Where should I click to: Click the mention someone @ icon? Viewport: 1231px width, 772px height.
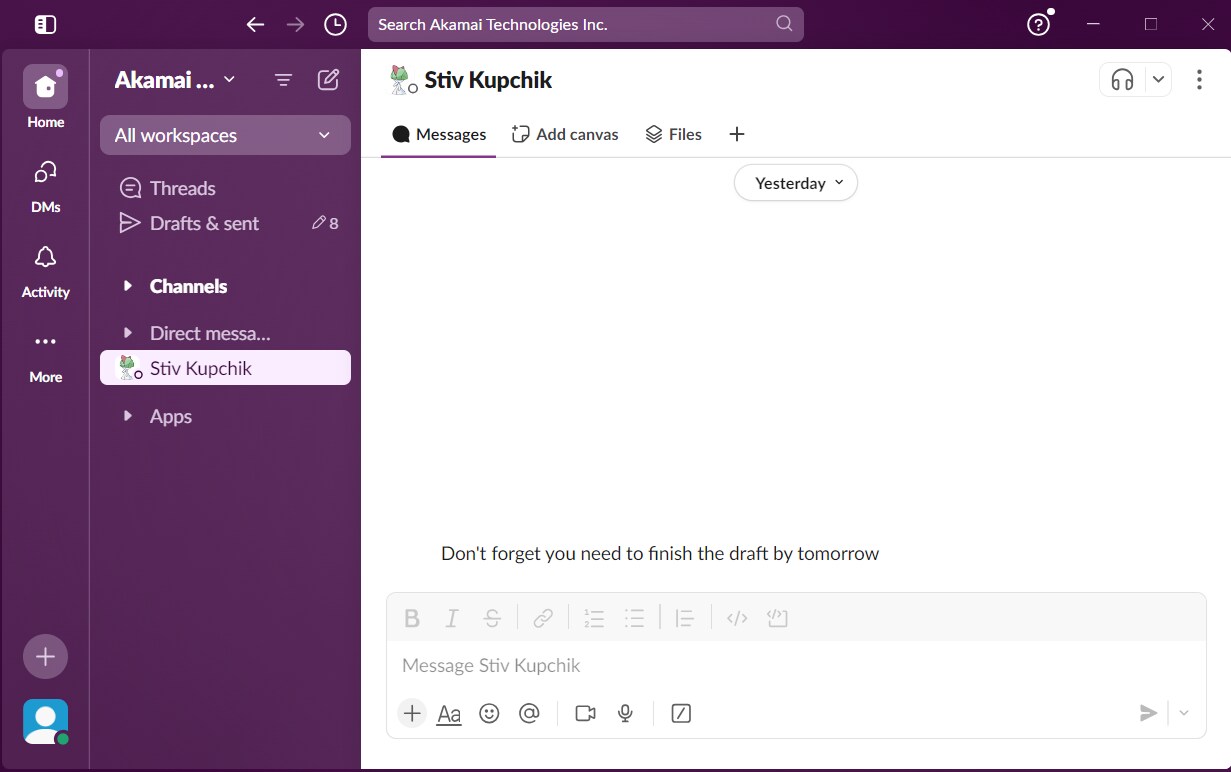tap(529, 713)
